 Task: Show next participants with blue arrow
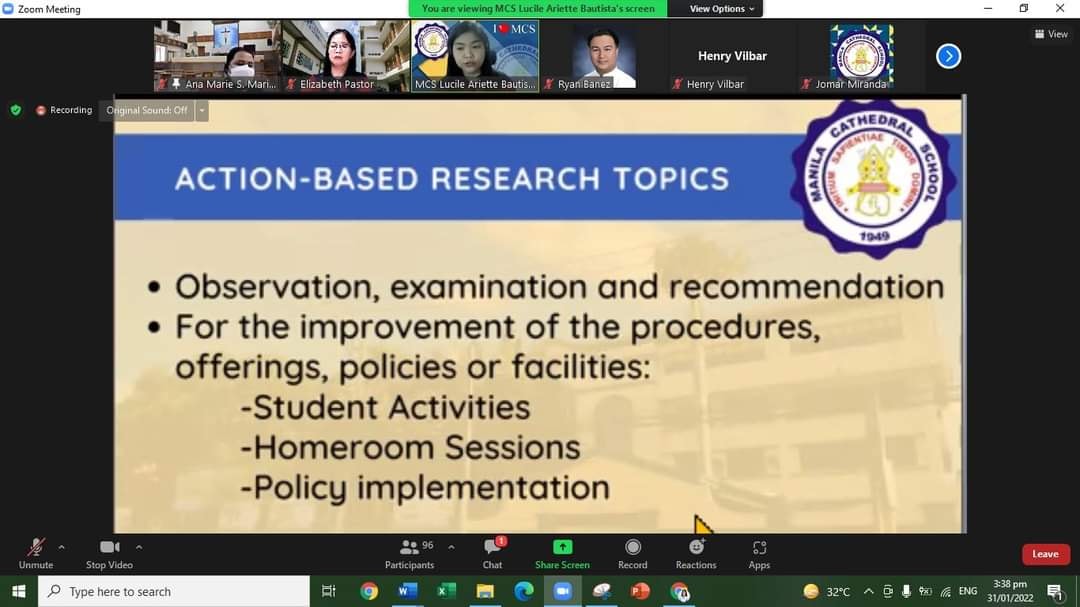coord(948,56)
